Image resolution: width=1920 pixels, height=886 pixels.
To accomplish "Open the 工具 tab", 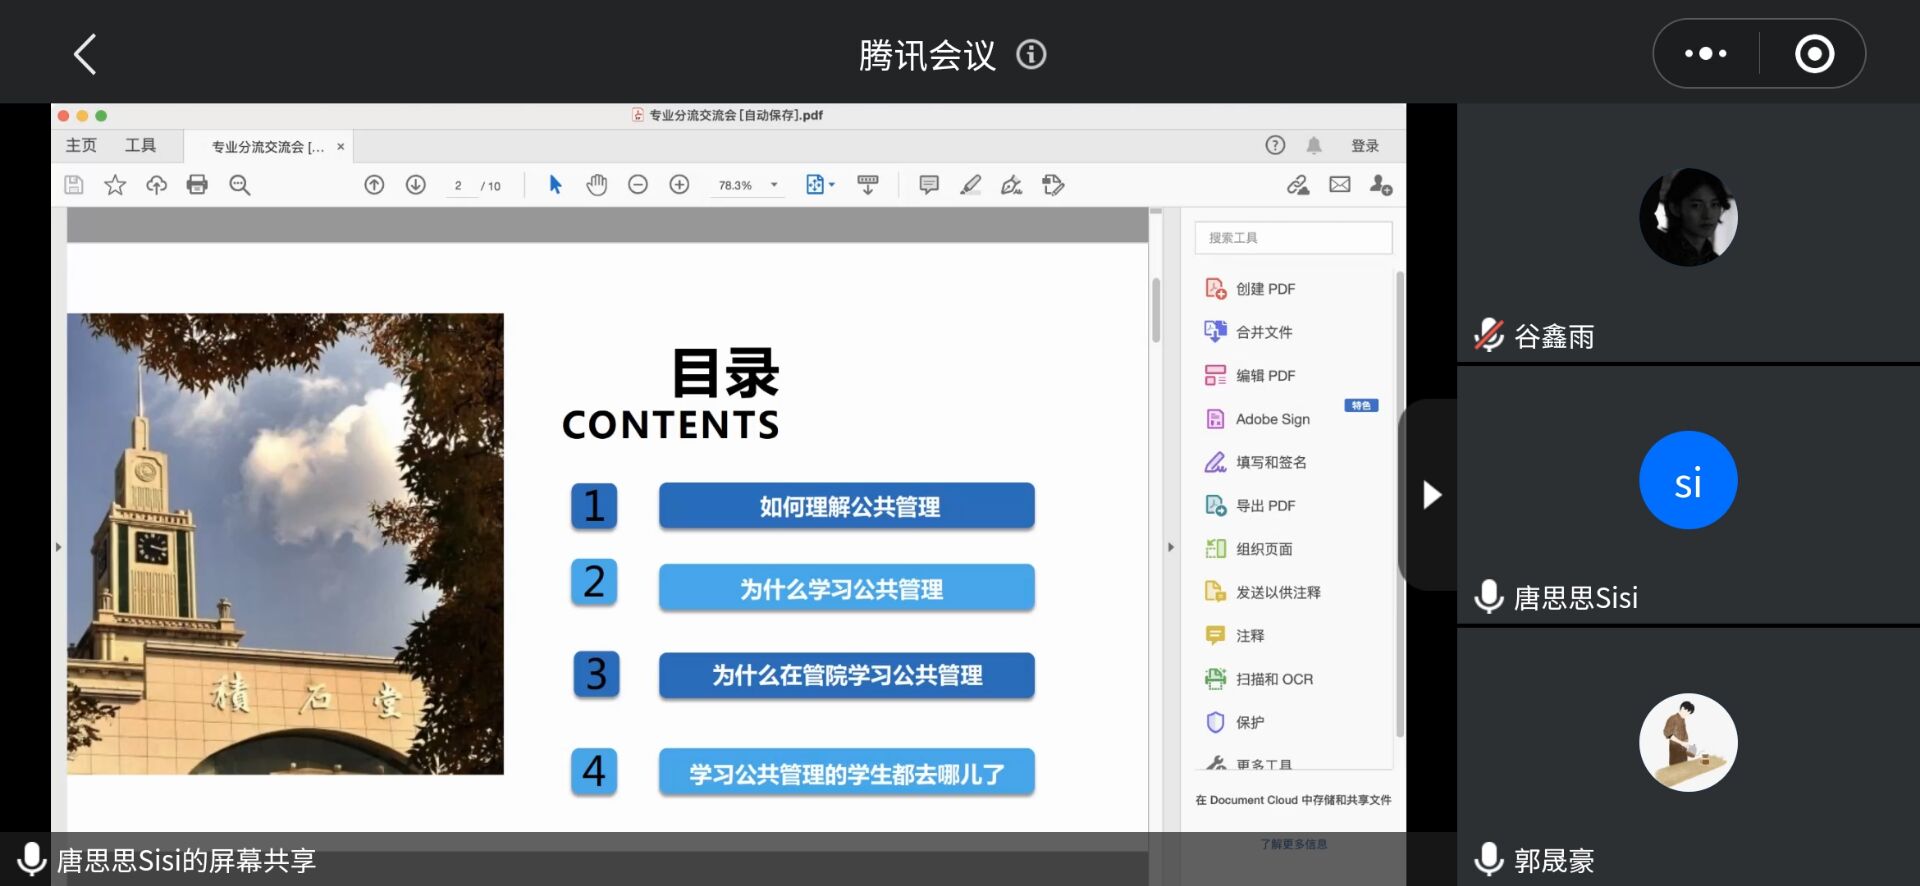I will coord(140,146).
